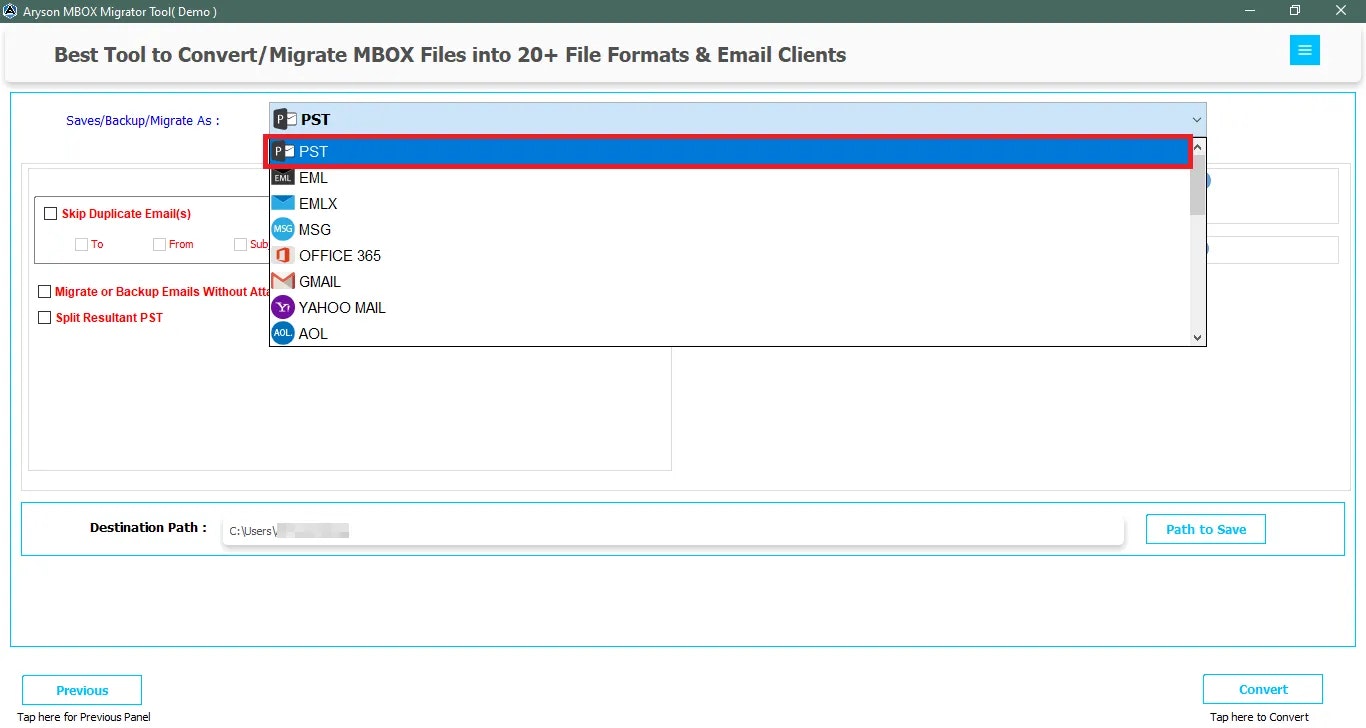Tick the To duplicate filter checkbox
The width and height of the screenshot is (1366, 728).
82,244
